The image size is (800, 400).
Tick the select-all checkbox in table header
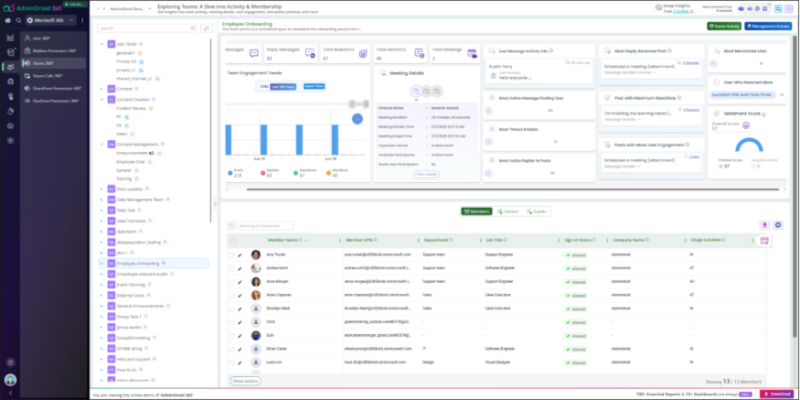click(x=233, y=241)
